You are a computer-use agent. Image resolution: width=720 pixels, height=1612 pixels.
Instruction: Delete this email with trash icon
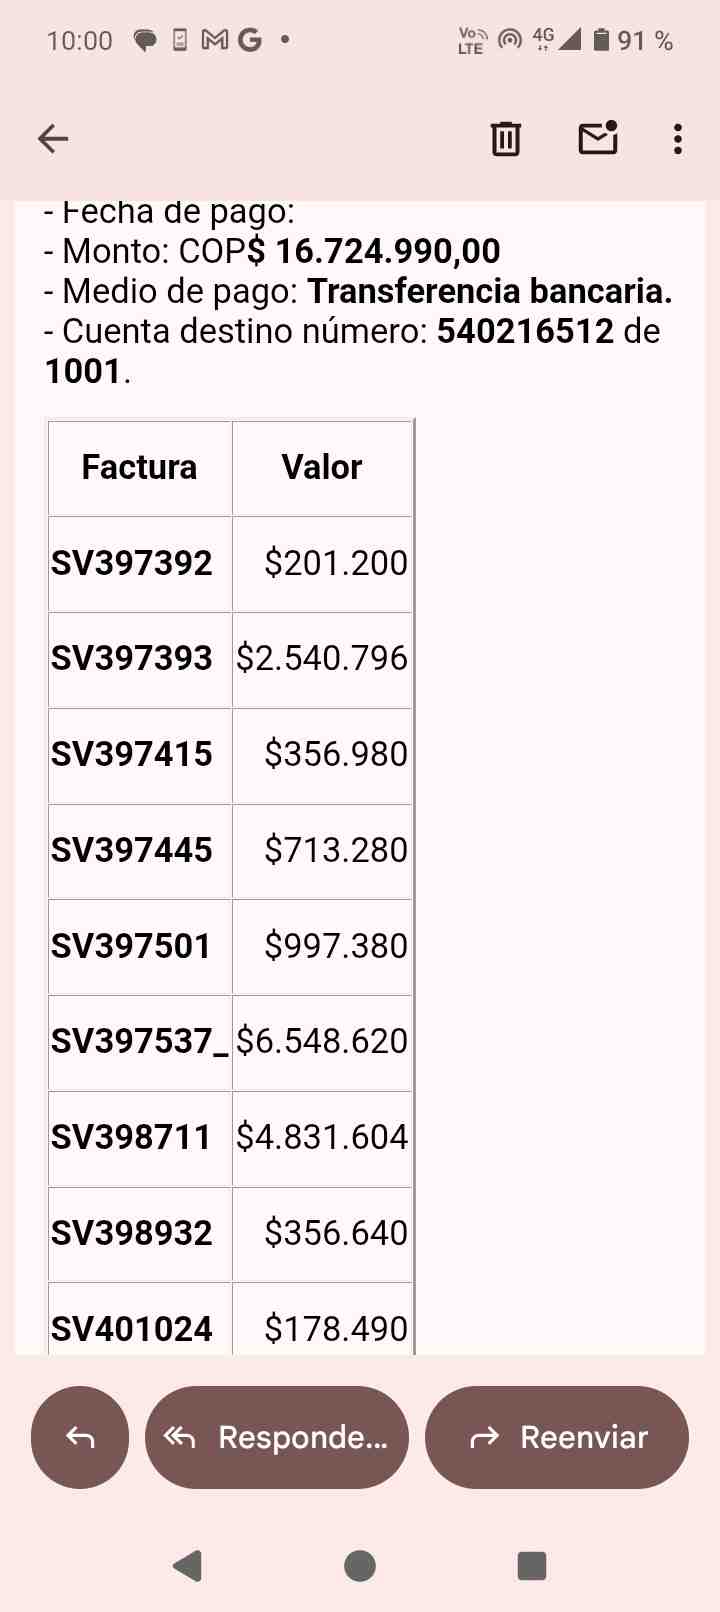(x=506, y=139)
